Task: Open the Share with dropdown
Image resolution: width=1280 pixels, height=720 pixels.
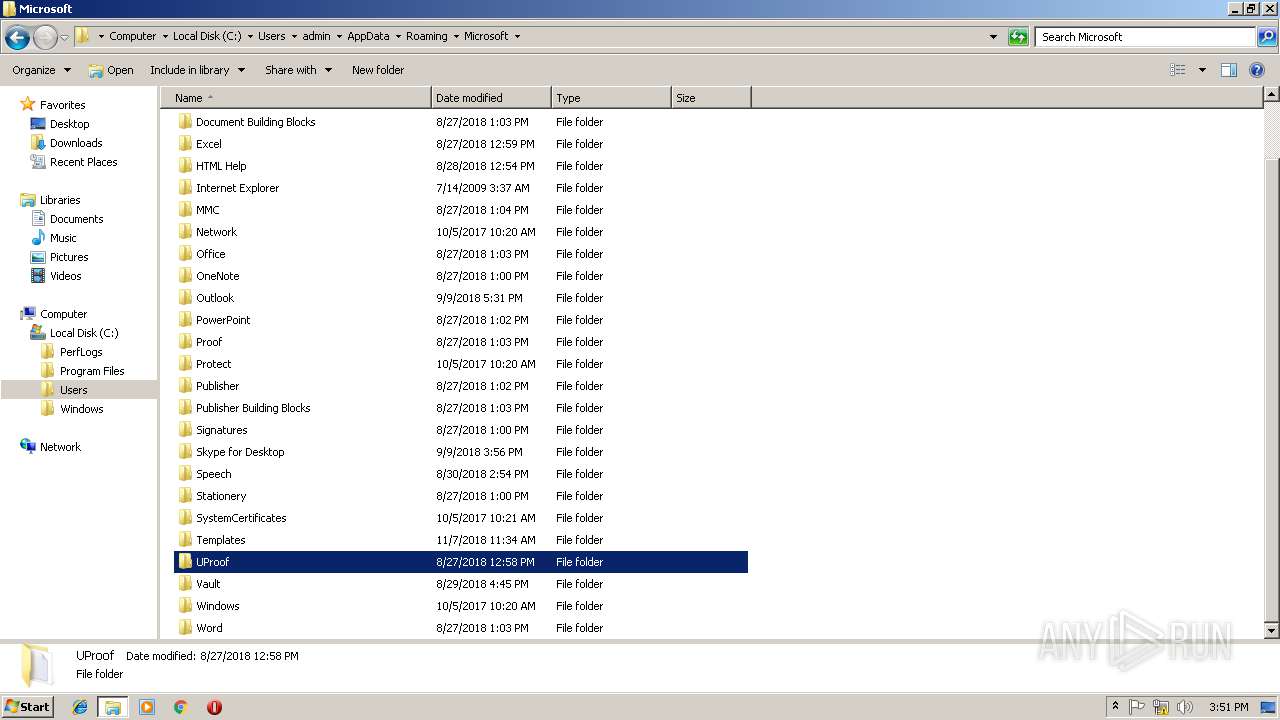Action: (x=298, y=70)
